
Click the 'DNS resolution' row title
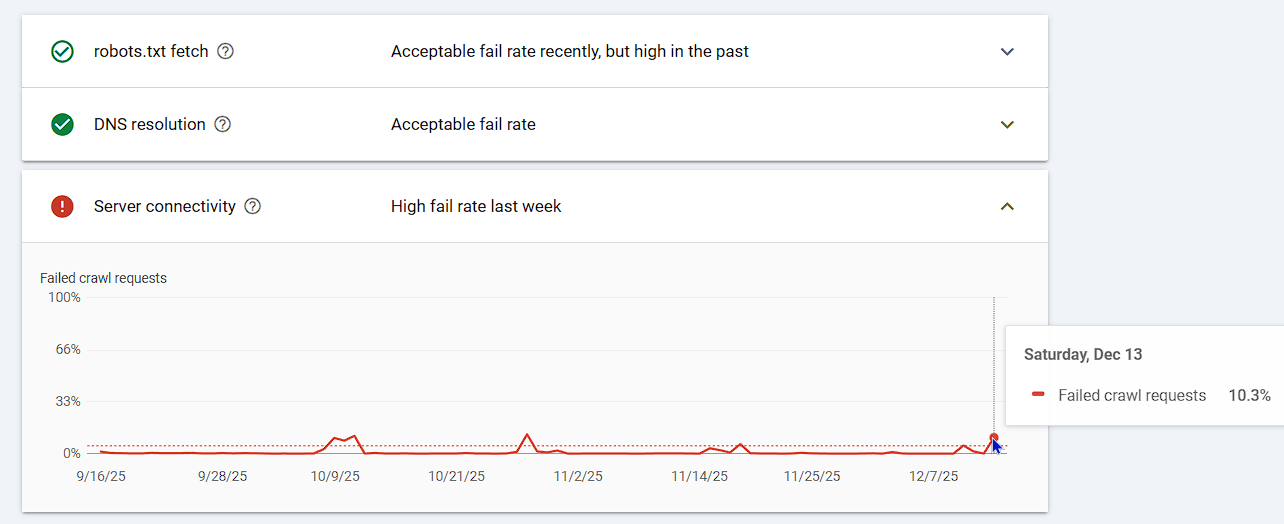[150, 125]
